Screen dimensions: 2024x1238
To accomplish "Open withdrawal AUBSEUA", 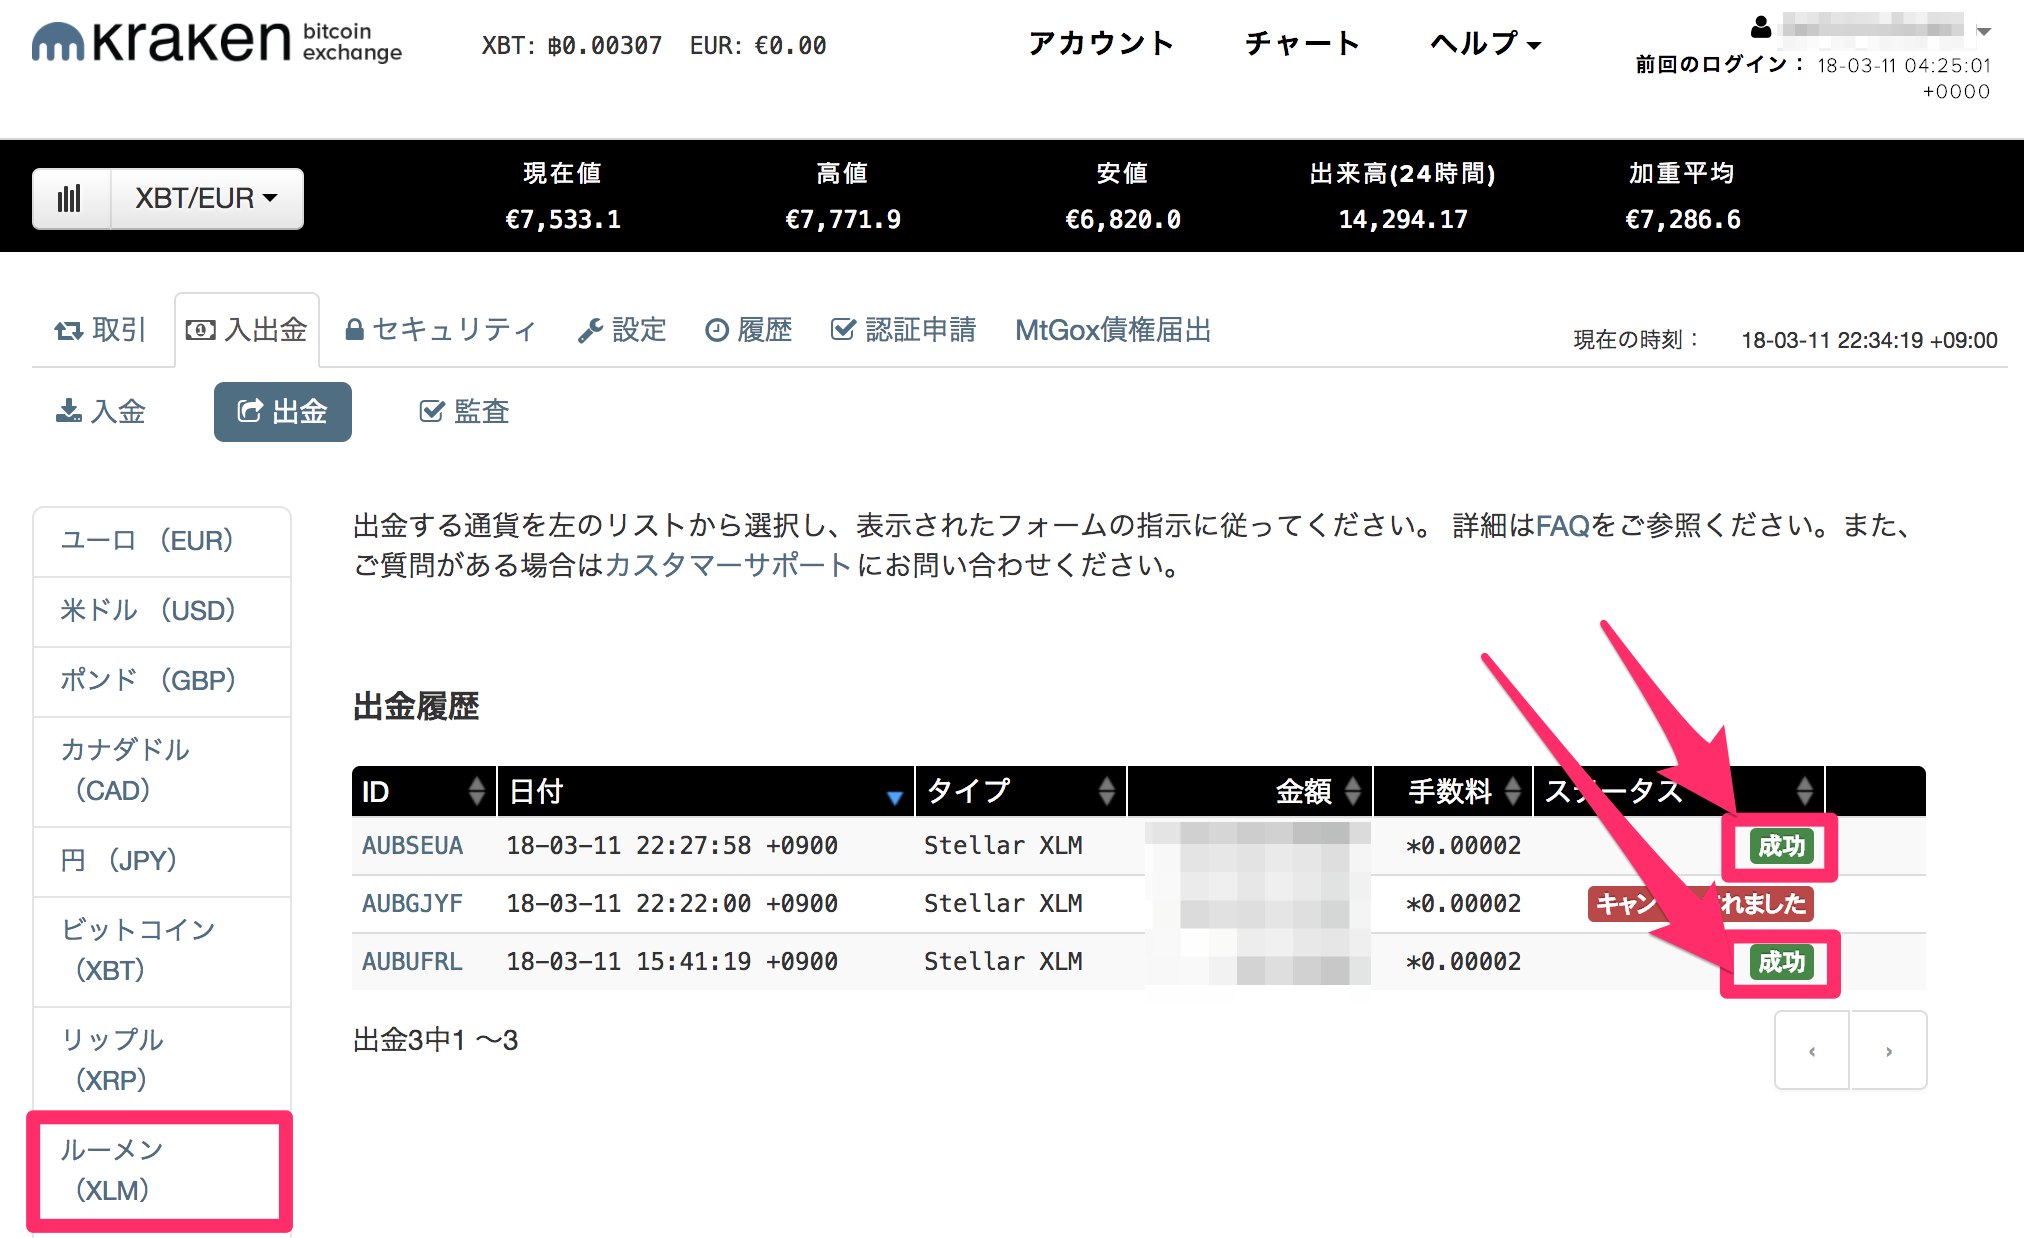I will coord(412,846).
